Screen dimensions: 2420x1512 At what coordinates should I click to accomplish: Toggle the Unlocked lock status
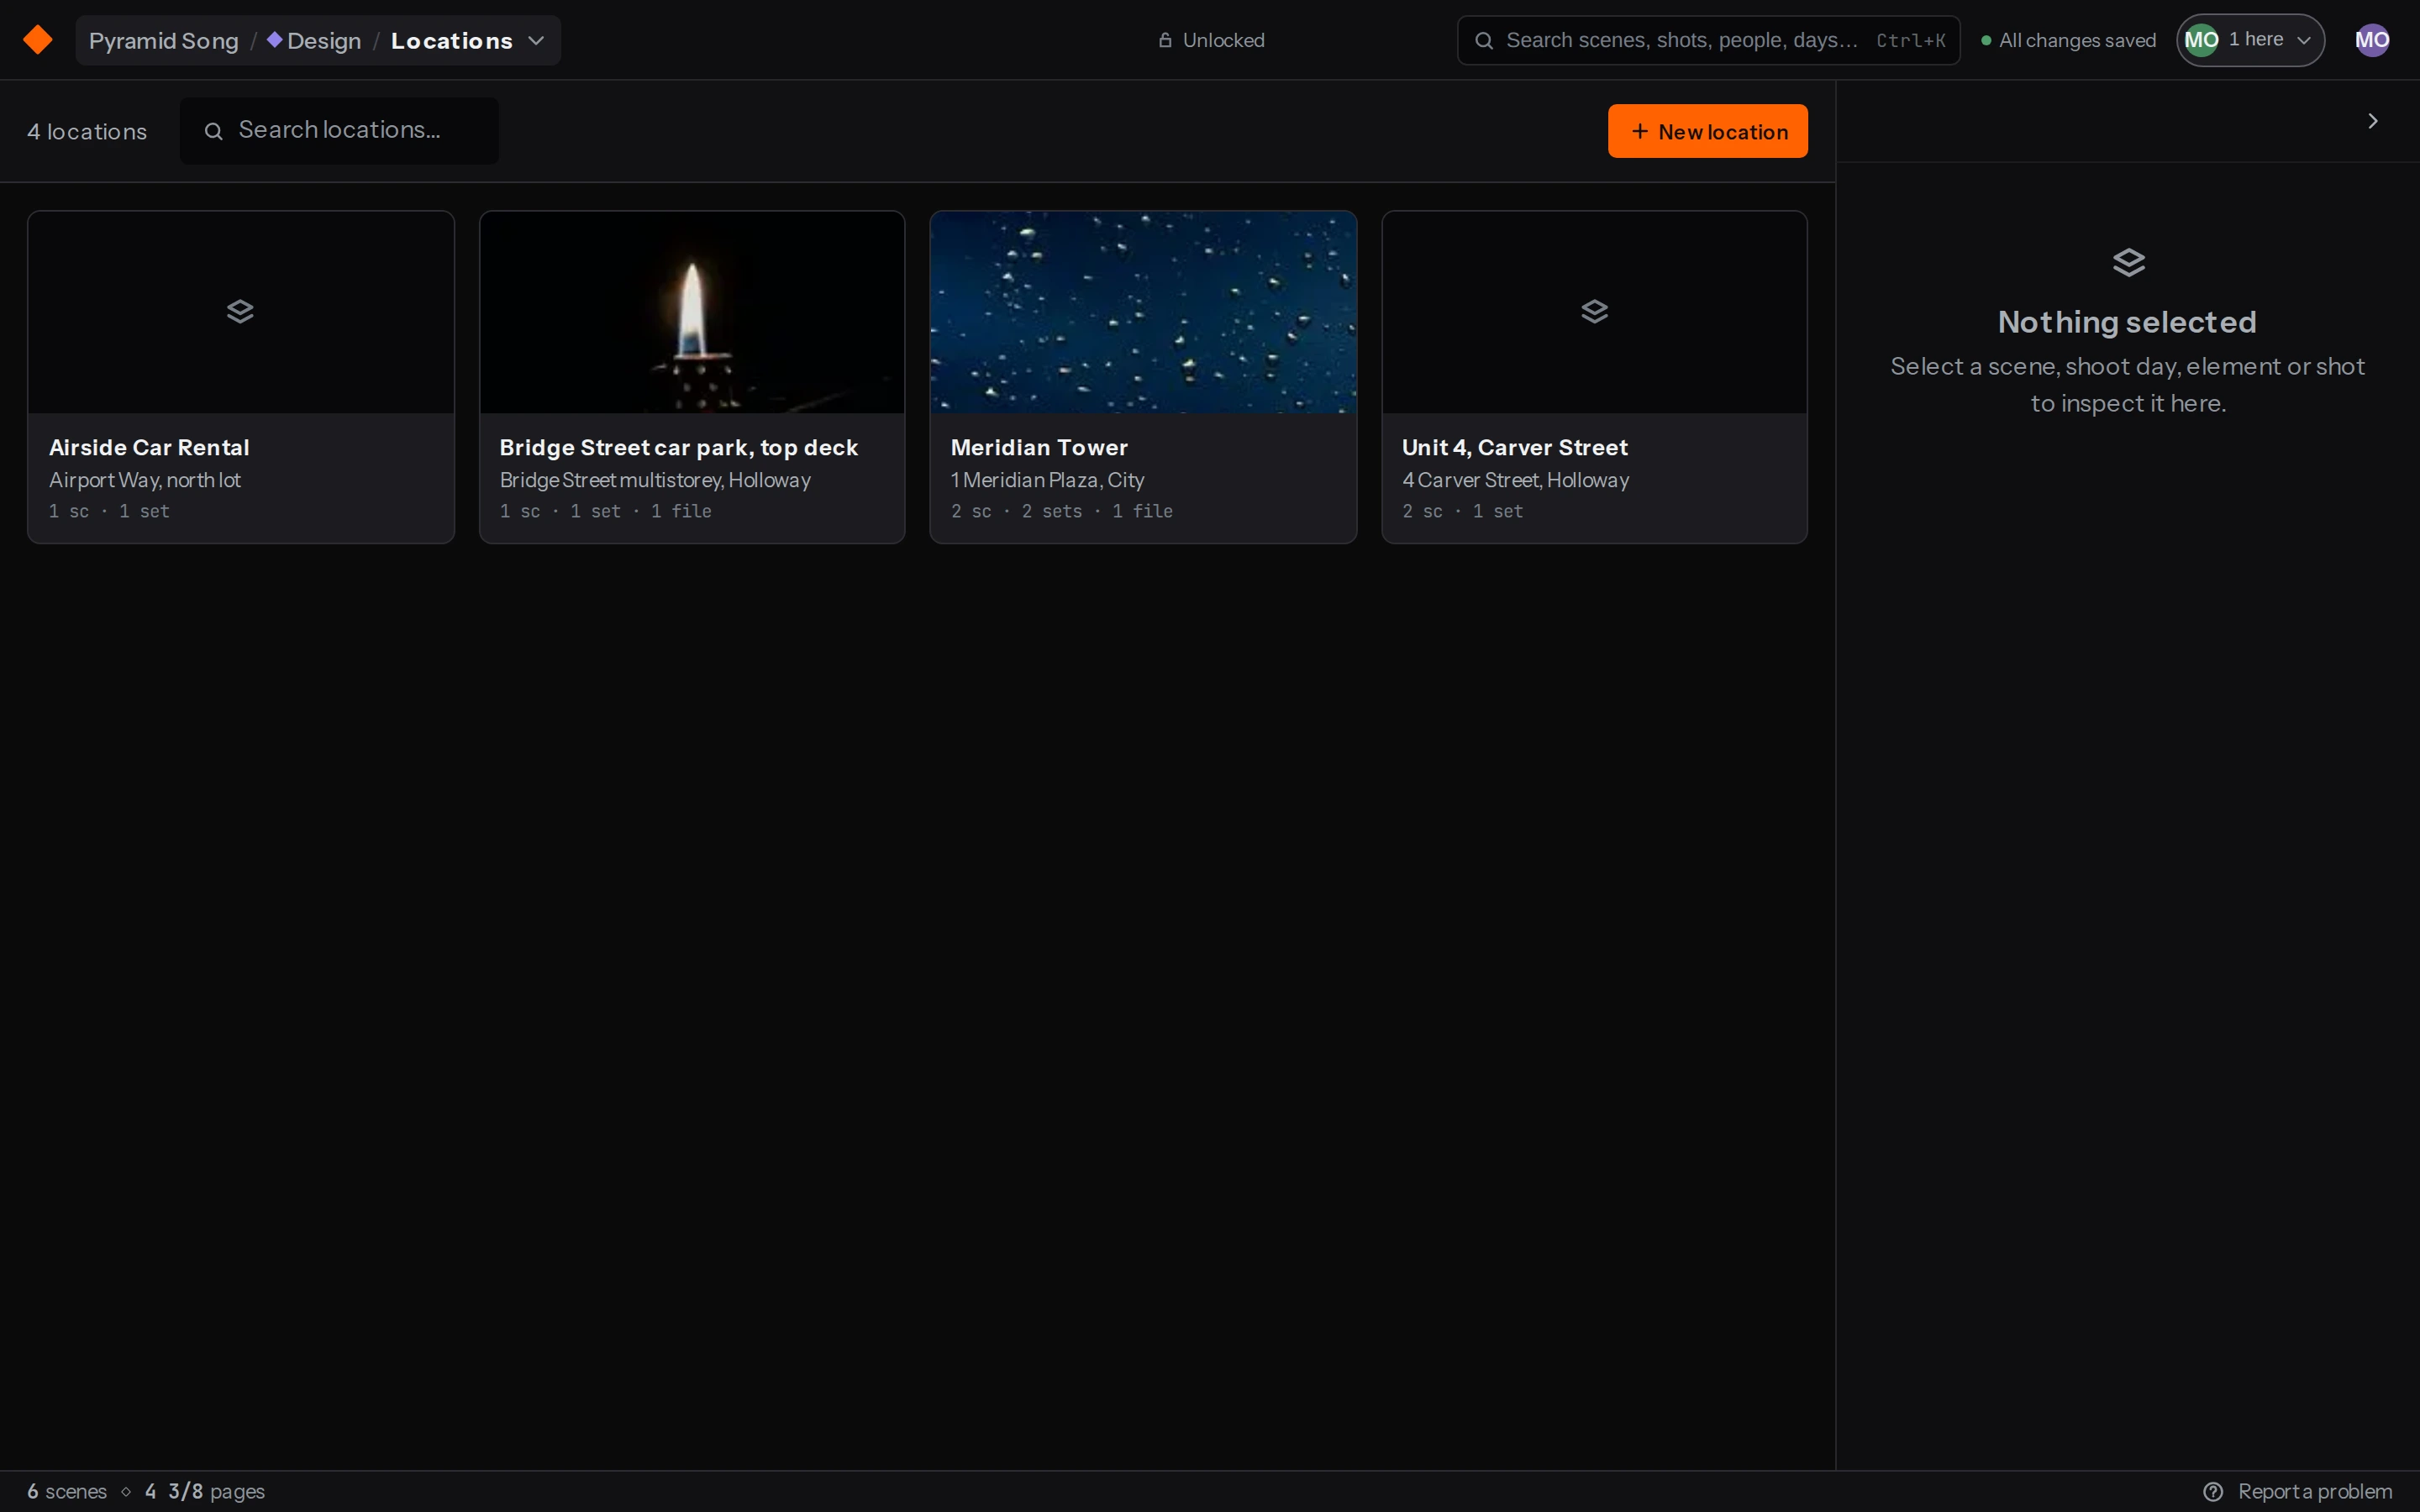[x=1211, y=40]
